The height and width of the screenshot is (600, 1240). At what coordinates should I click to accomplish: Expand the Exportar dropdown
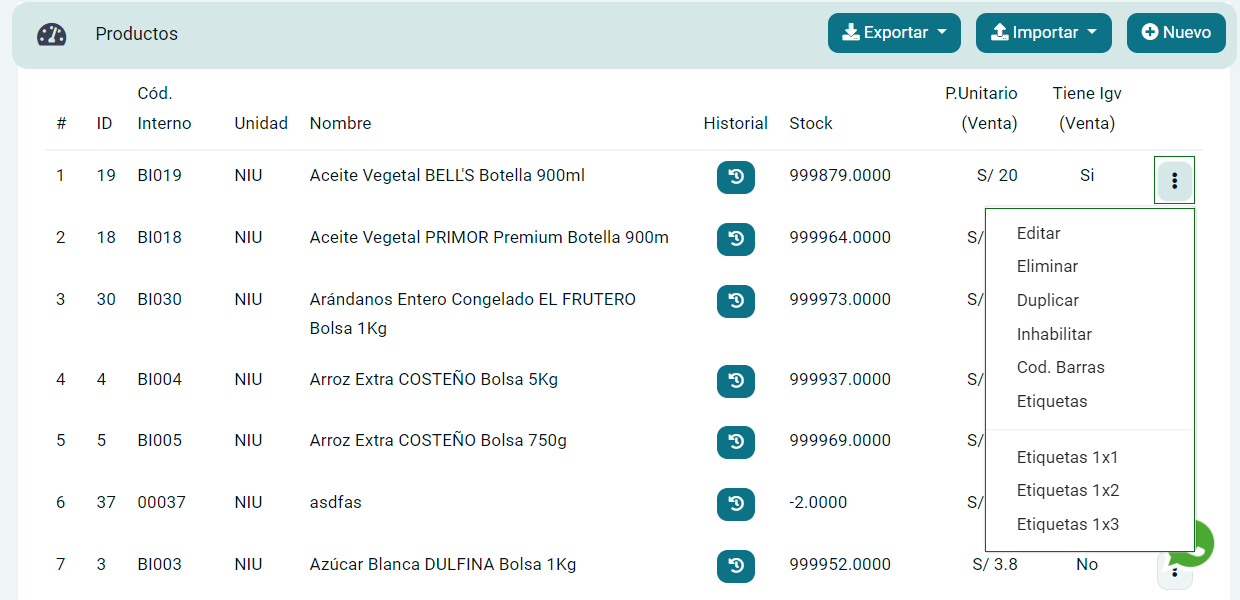tap(894, 33)
